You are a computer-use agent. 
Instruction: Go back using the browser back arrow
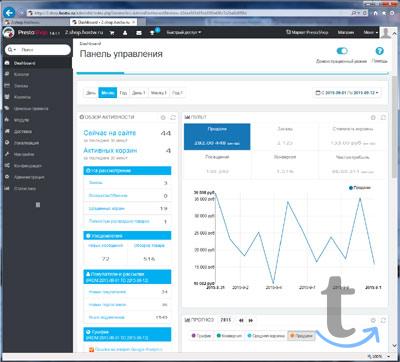[9, 13]
